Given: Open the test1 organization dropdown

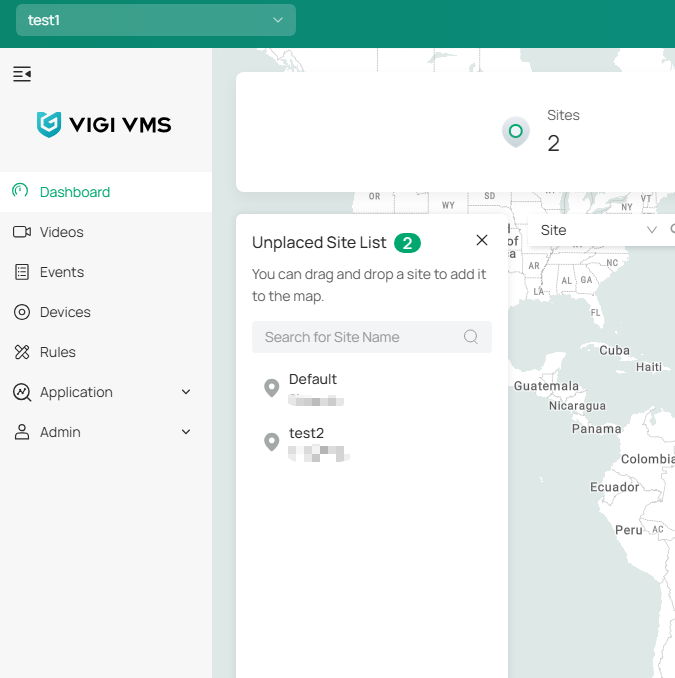Looking at the screenshot, I should [156, 20].
